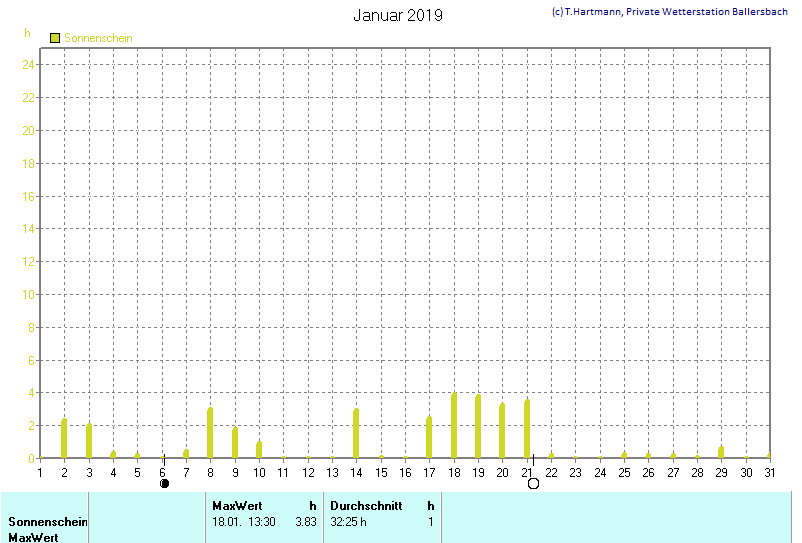Click the sunshine bar for day 18
The height and width of the screenshot is (543, 802).
click(x=454, y=426)
